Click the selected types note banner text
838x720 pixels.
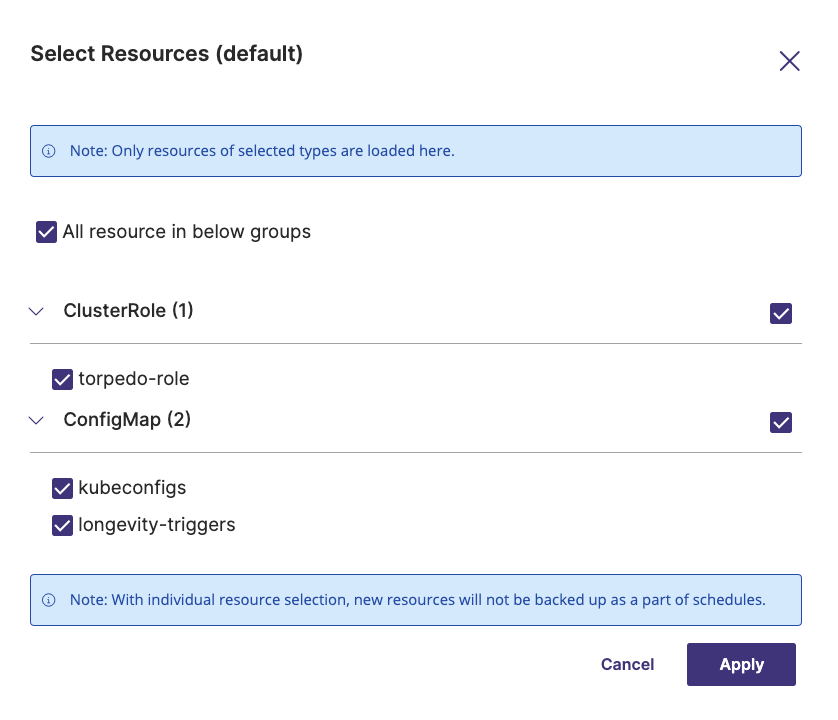[x=262, y=152]
